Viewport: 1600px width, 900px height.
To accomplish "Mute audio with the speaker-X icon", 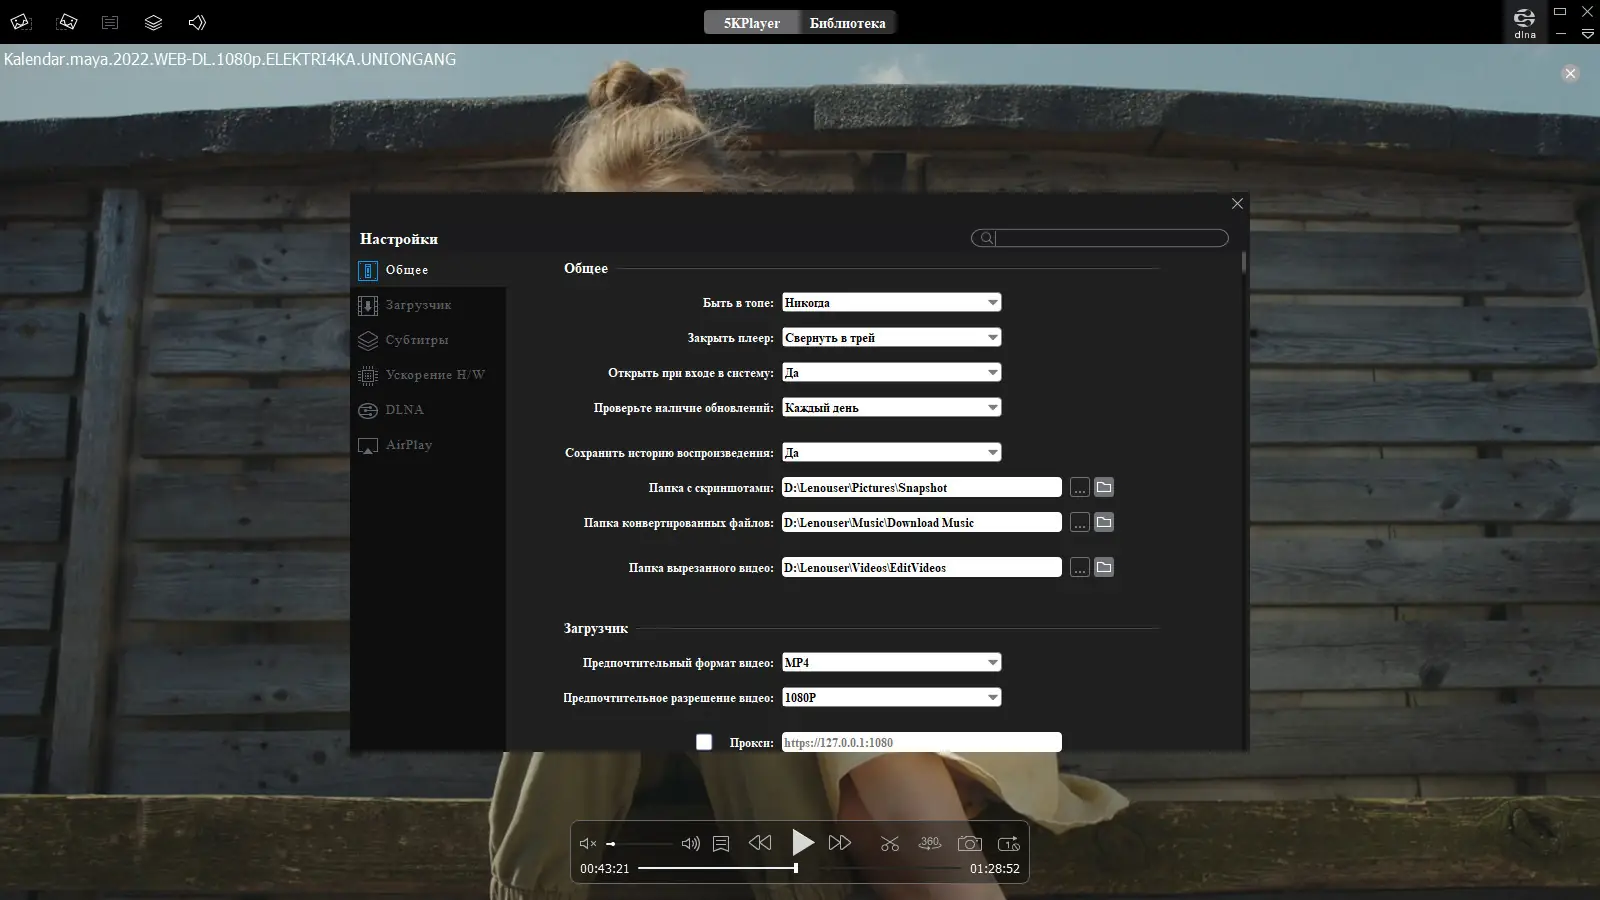I will pyautogui.click(x=588, y=843).
